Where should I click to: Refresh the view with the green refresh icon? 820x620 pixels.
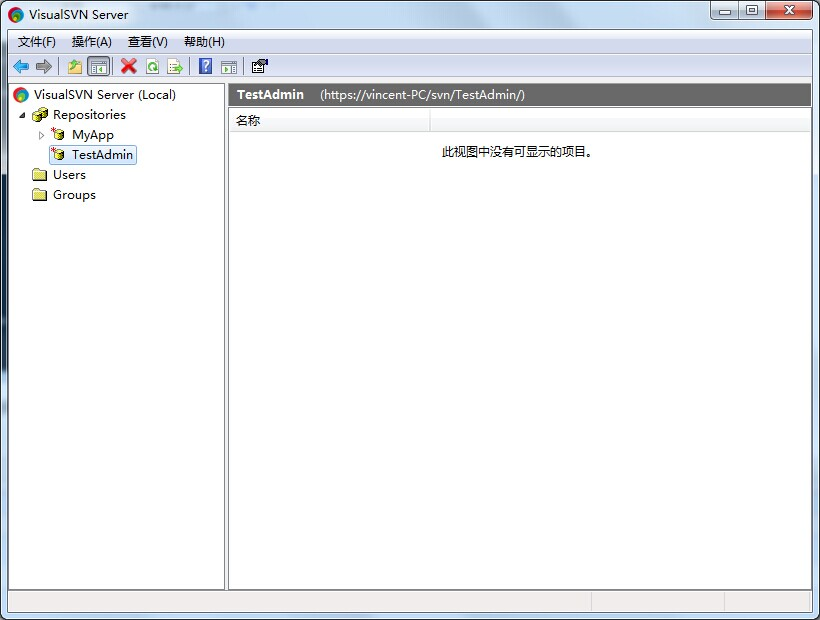click(x=153, y=66)
